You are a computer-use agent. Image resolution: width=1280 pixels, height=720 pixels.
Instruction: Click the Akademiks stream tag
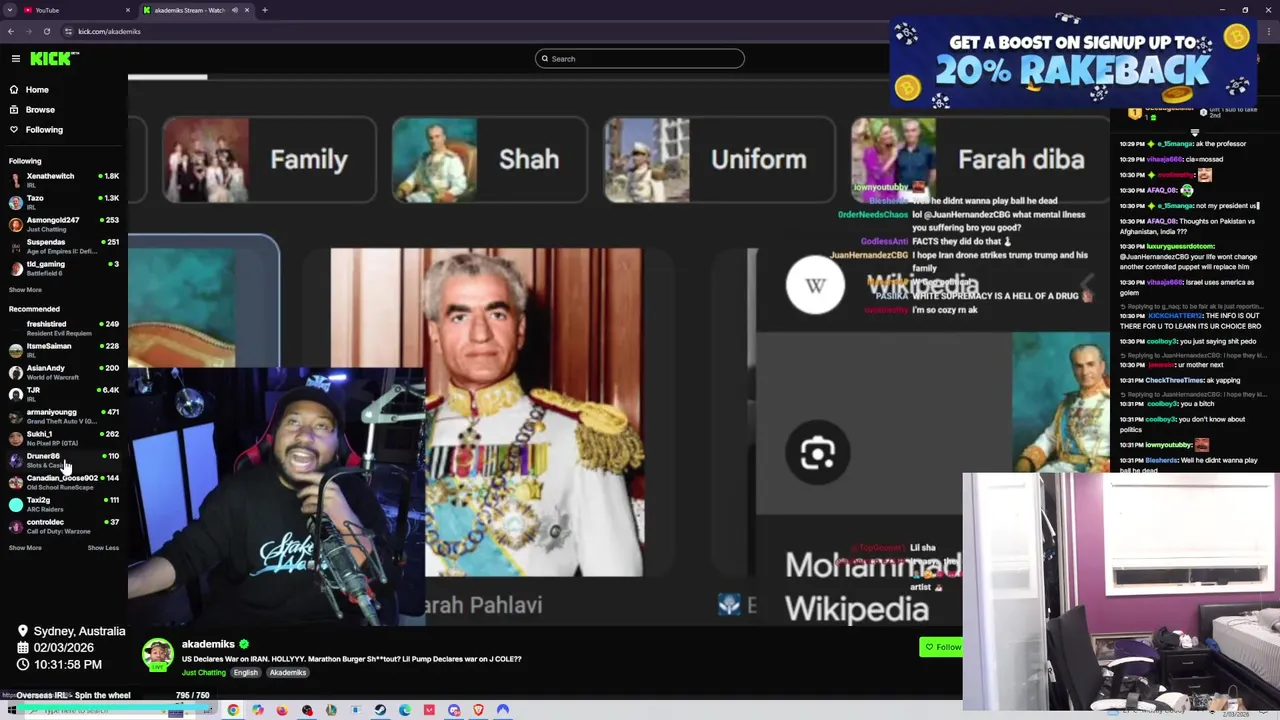point(288,673)
